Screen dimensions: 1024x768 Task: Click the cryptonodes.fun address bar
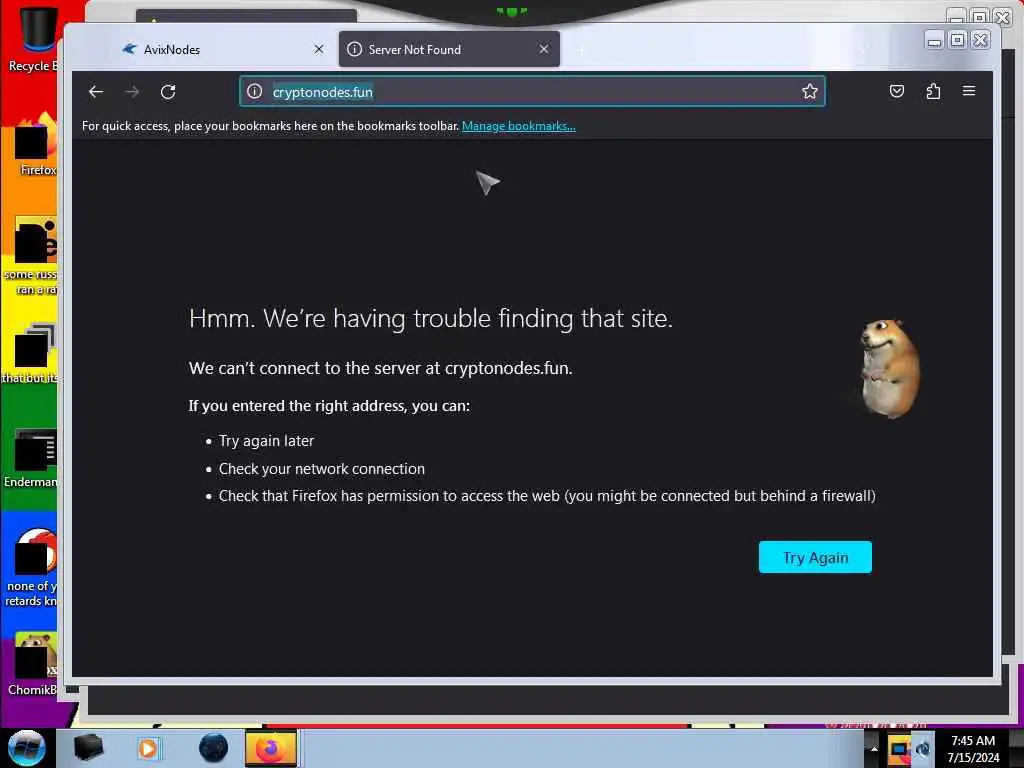click(x=532, y=91)
